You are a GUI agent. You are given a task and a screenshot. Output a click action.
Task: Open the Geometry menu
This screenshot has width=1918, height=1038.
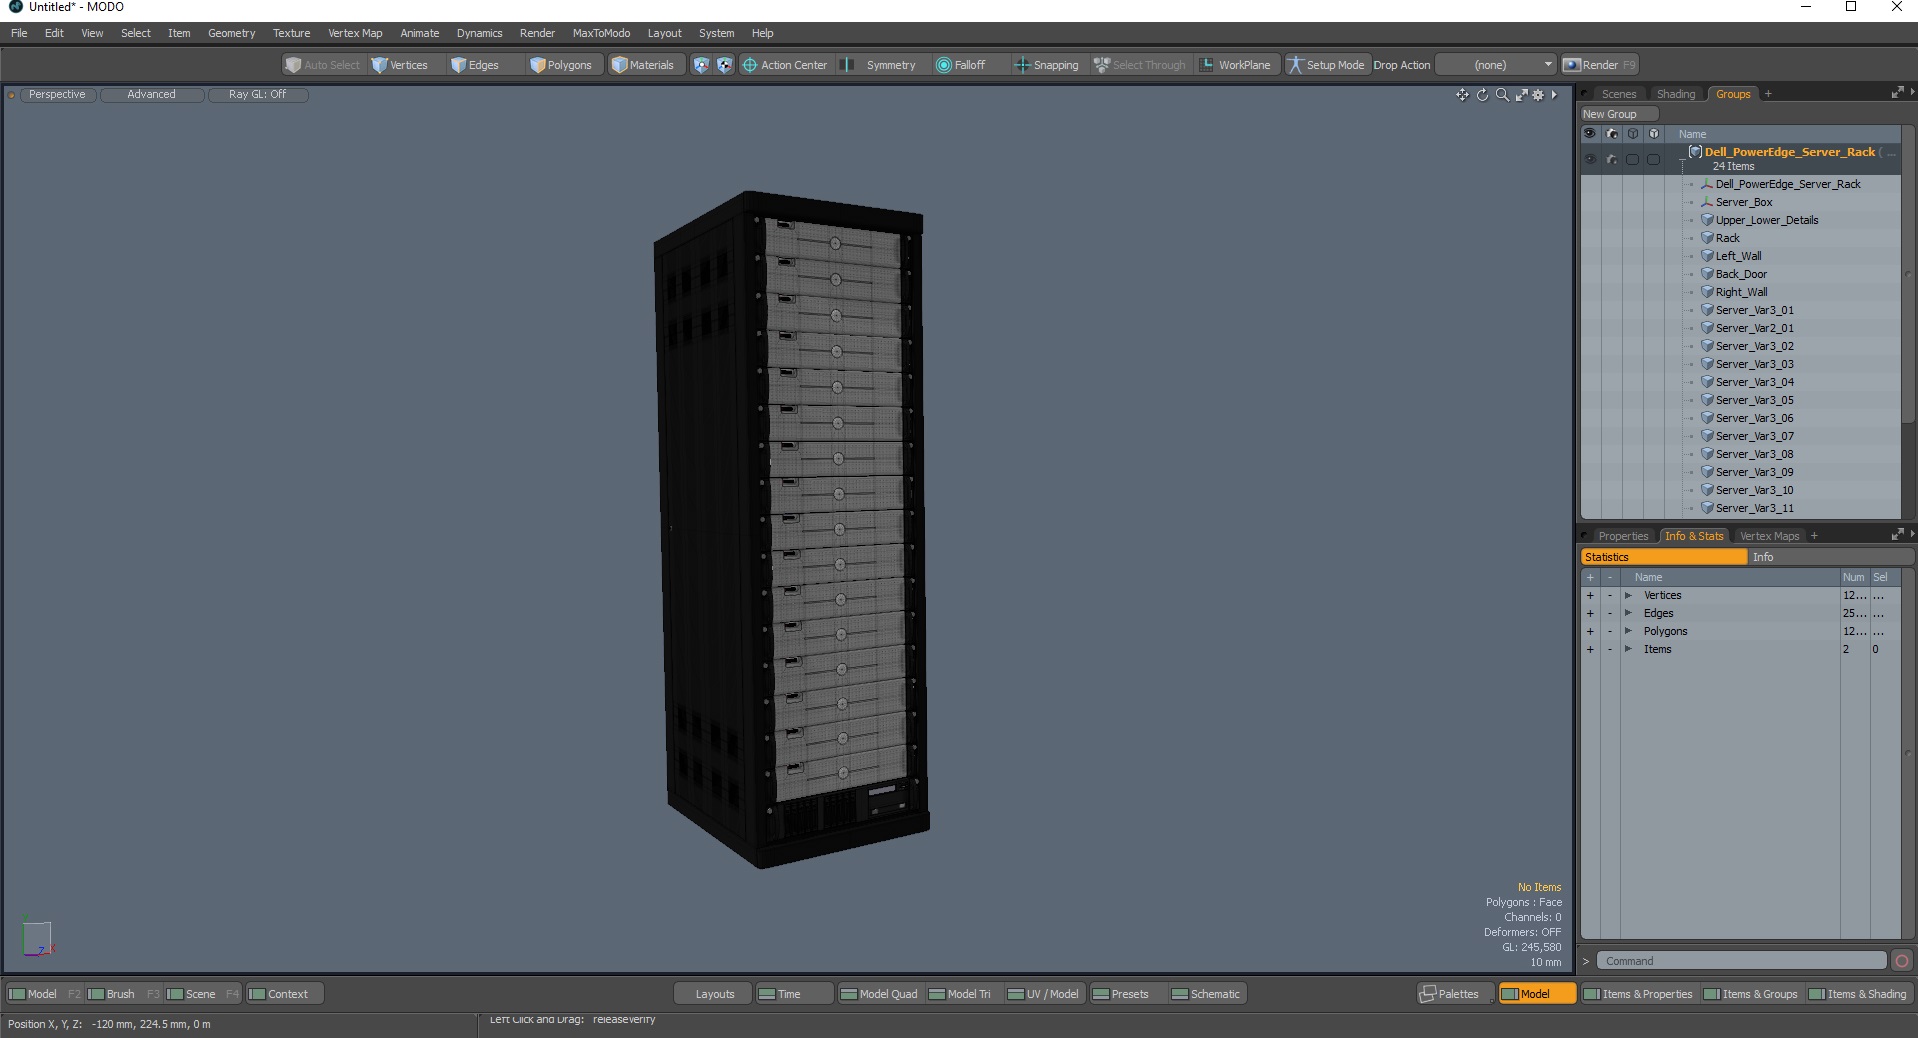tap(231, 33)
